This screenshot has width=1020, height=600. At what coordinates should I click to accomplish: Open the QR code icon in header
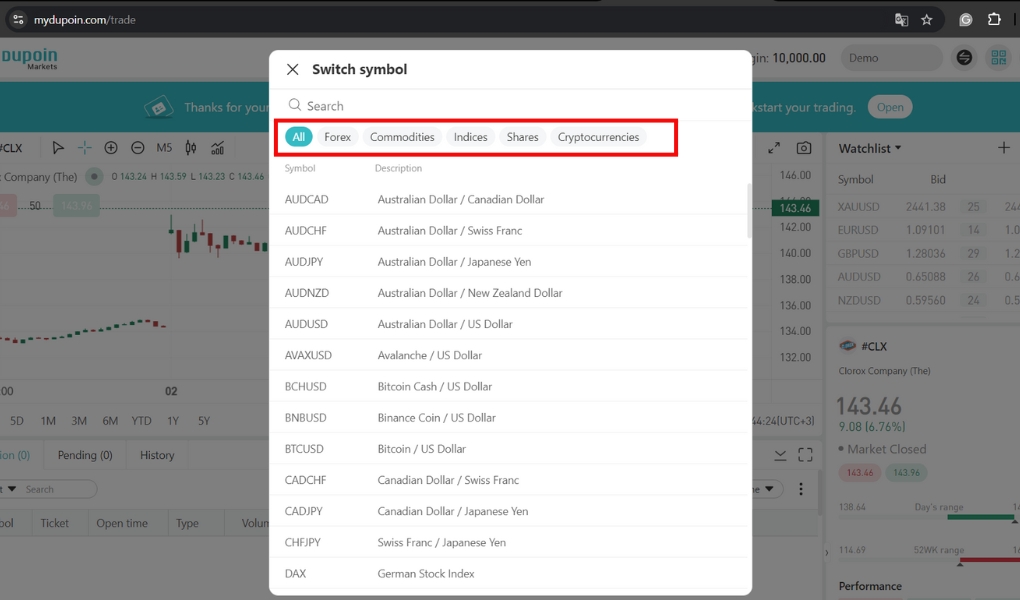point(998,58)
